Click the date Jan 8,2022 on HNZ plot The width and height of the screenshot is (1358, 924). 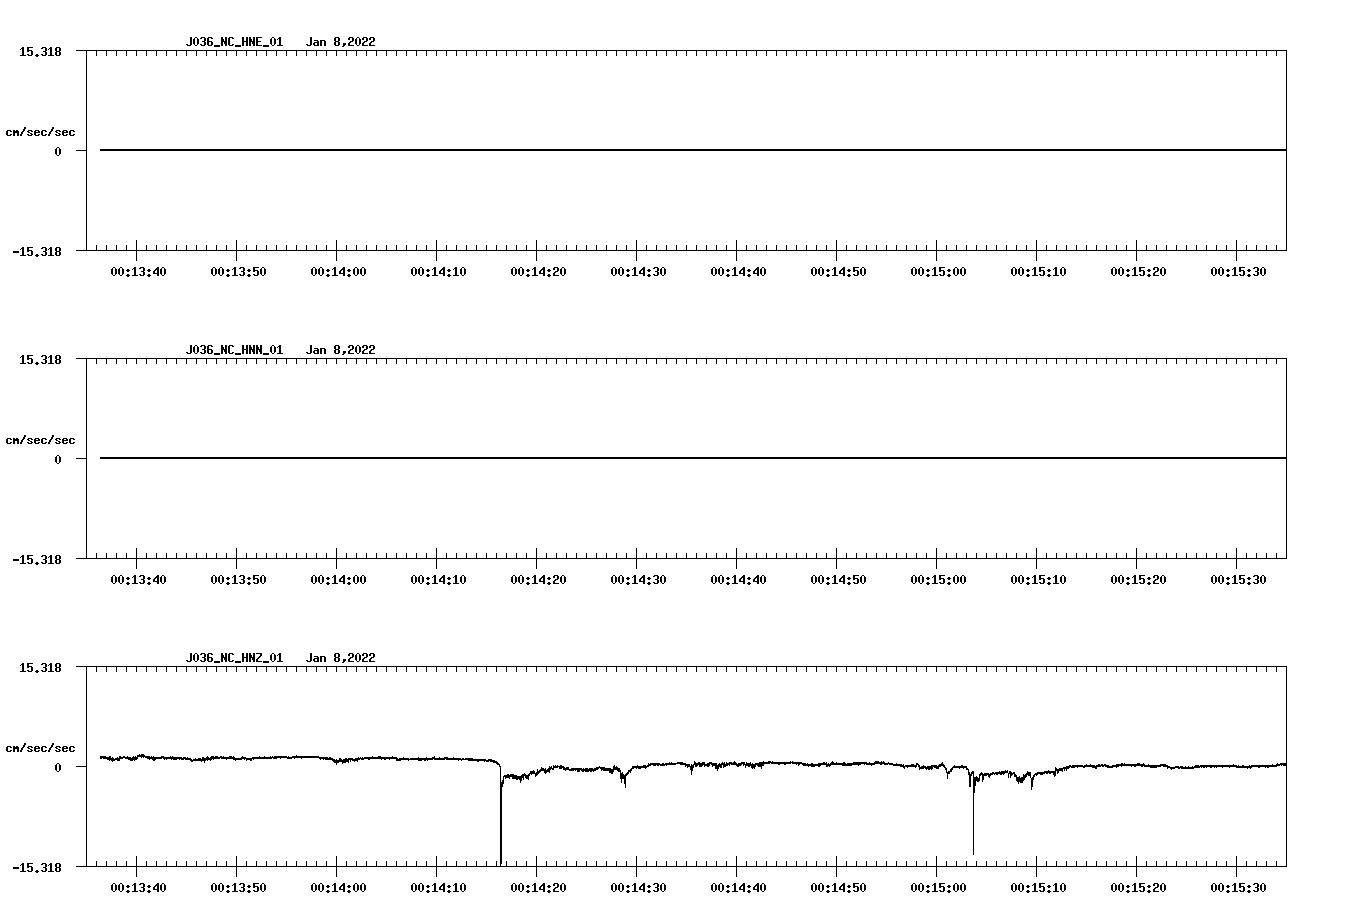341,658
